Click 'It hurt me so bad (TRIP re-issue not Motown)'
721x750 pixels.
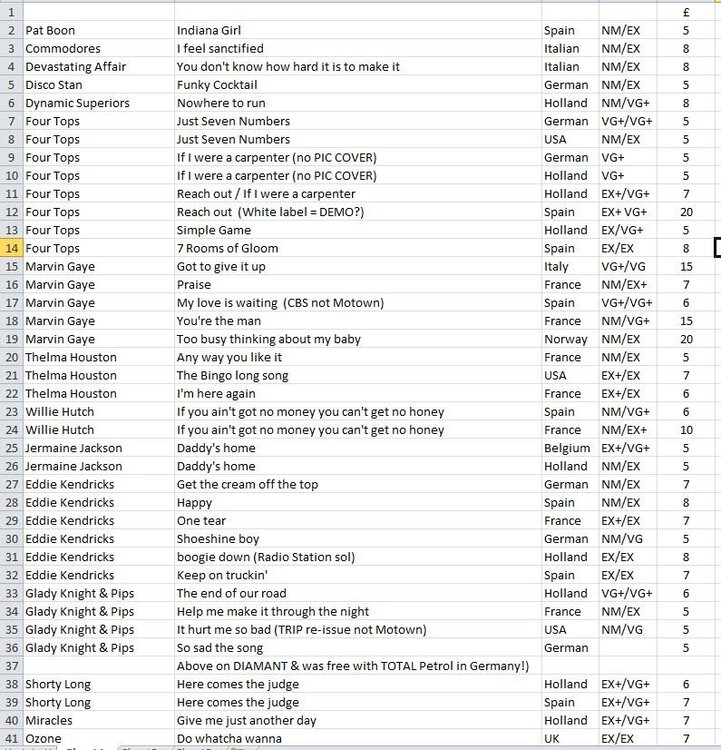(x=358, y=630)
